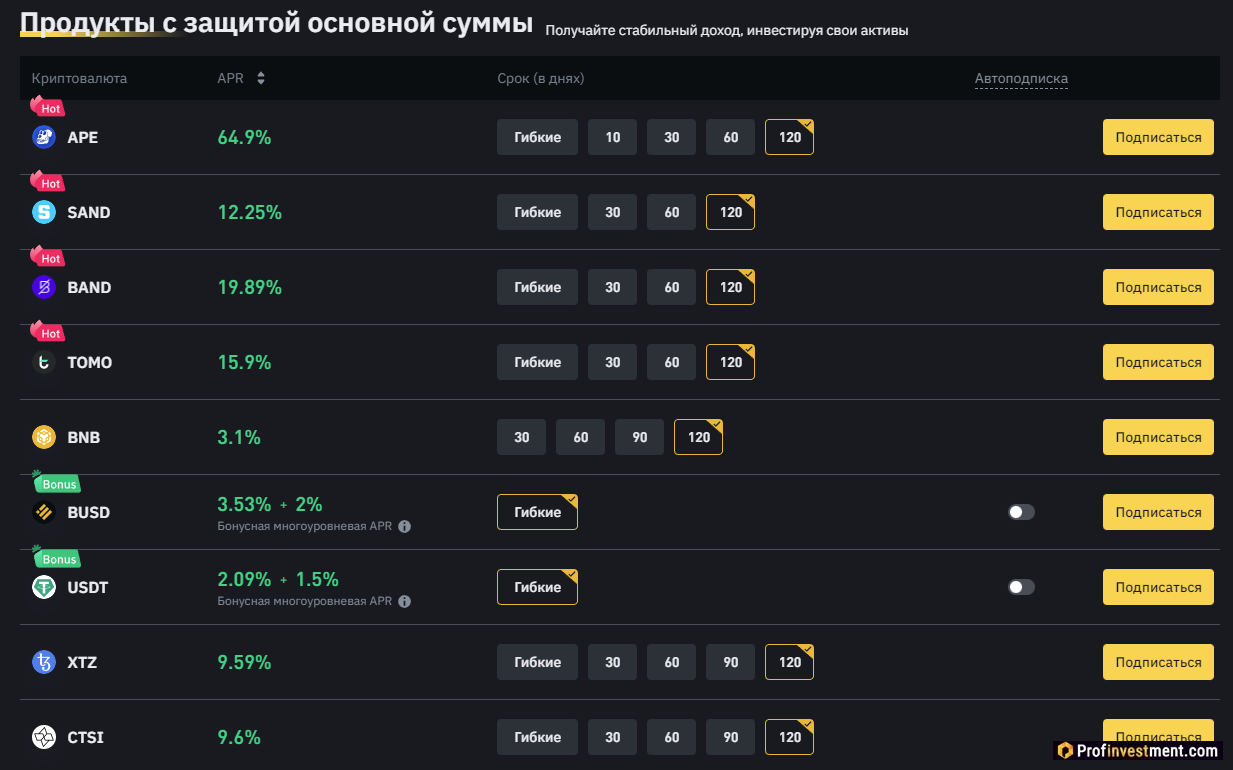Select 30-day term for BNB
1233x770 pixels.
[522, 437]
